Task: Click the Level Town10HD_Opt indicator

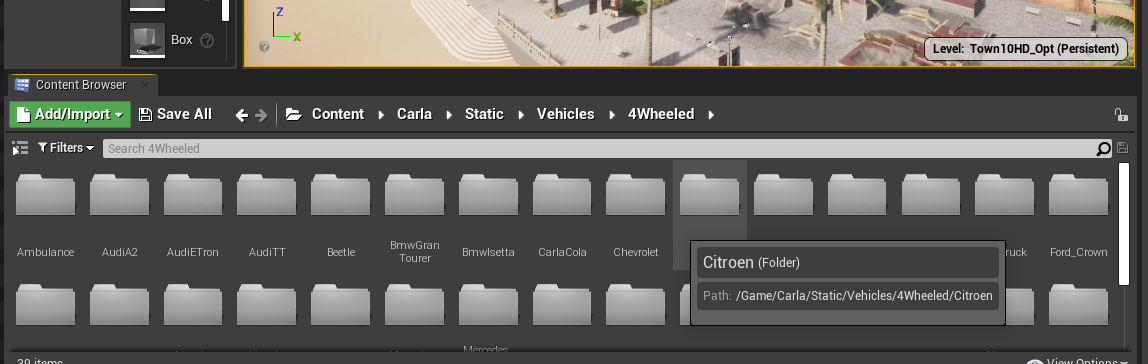Action: click(x=1026, y=49)
